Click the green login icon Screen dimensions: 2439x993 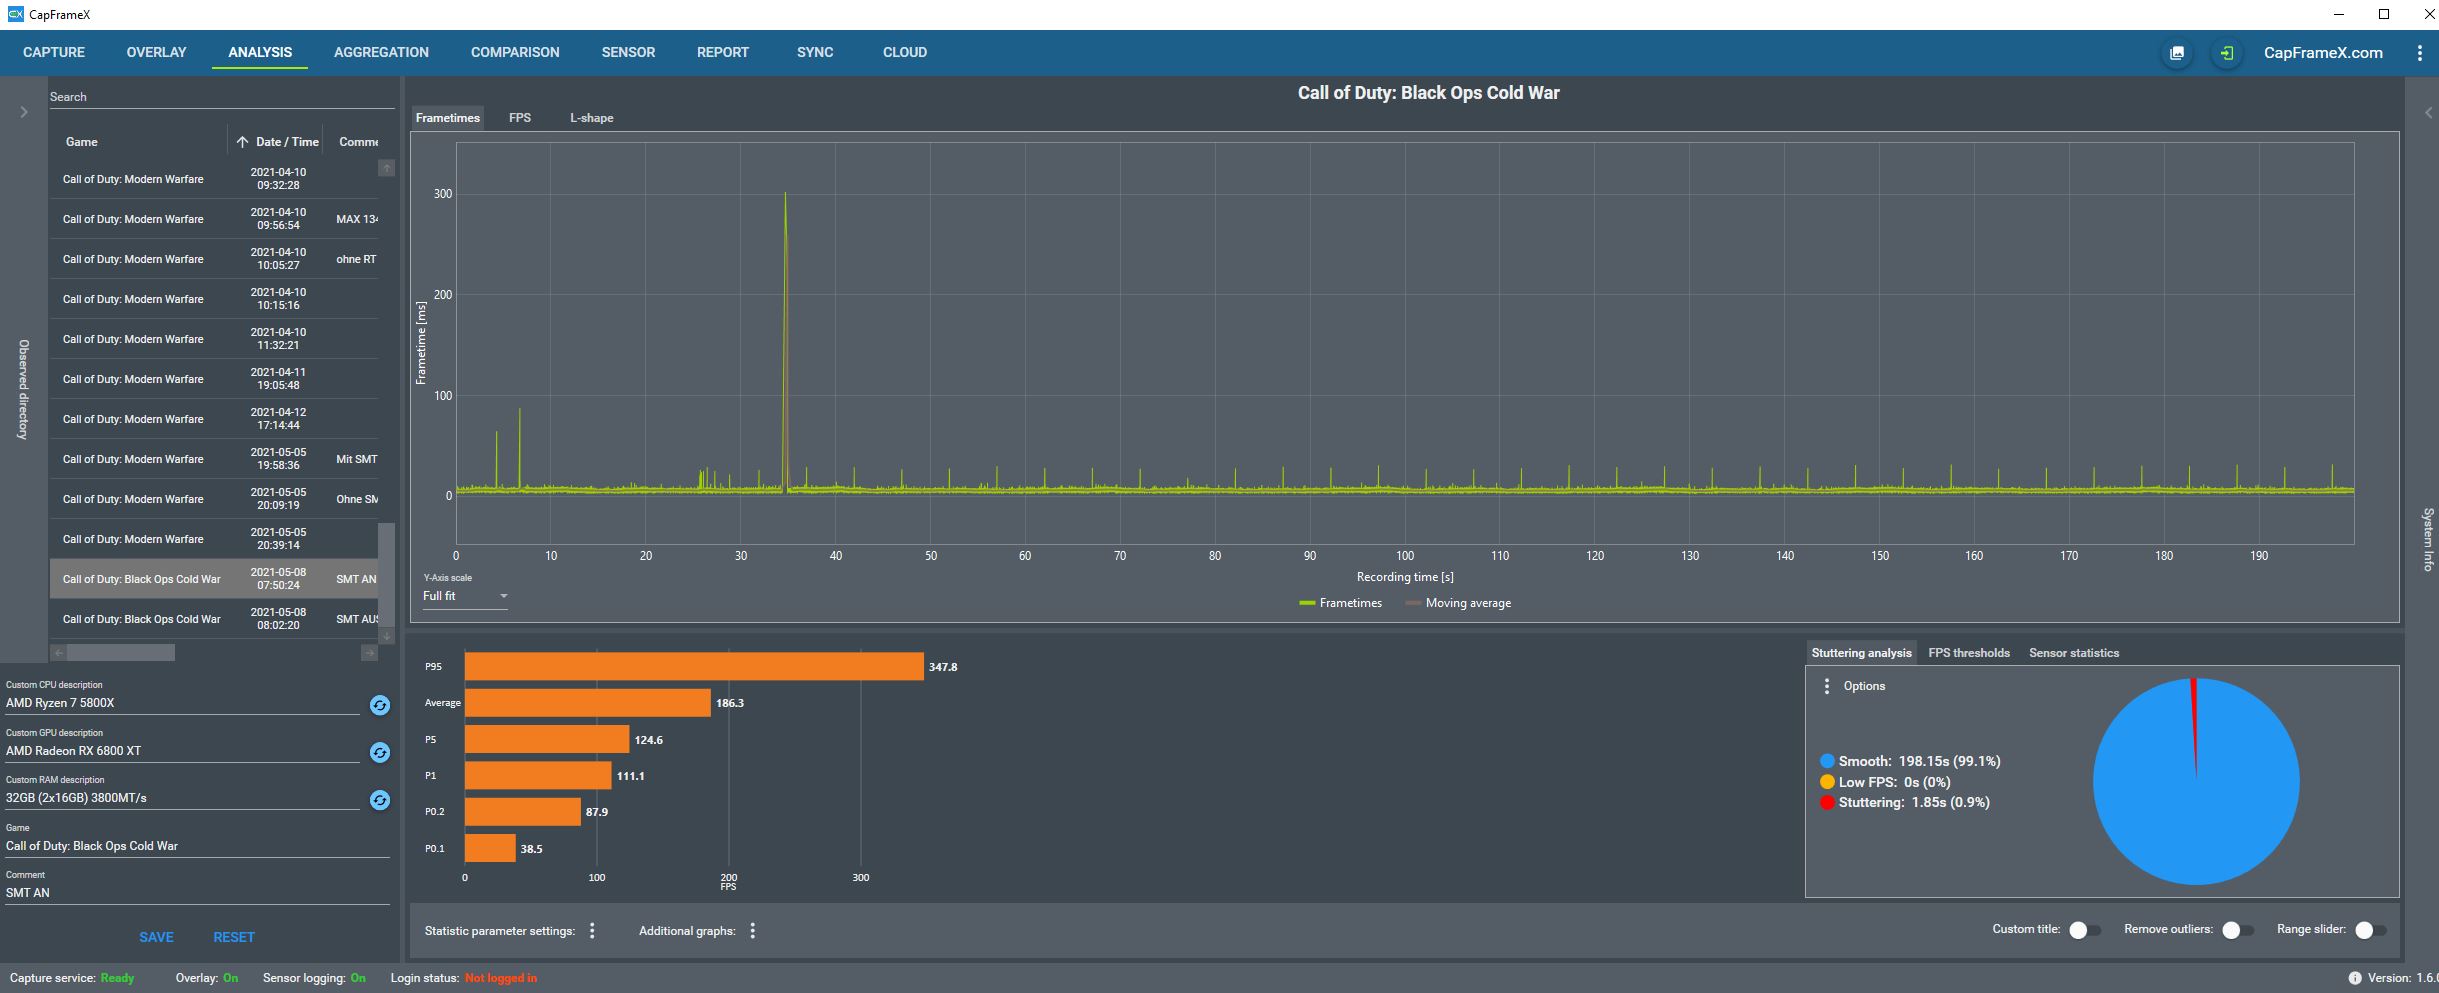pos(2226,53)
